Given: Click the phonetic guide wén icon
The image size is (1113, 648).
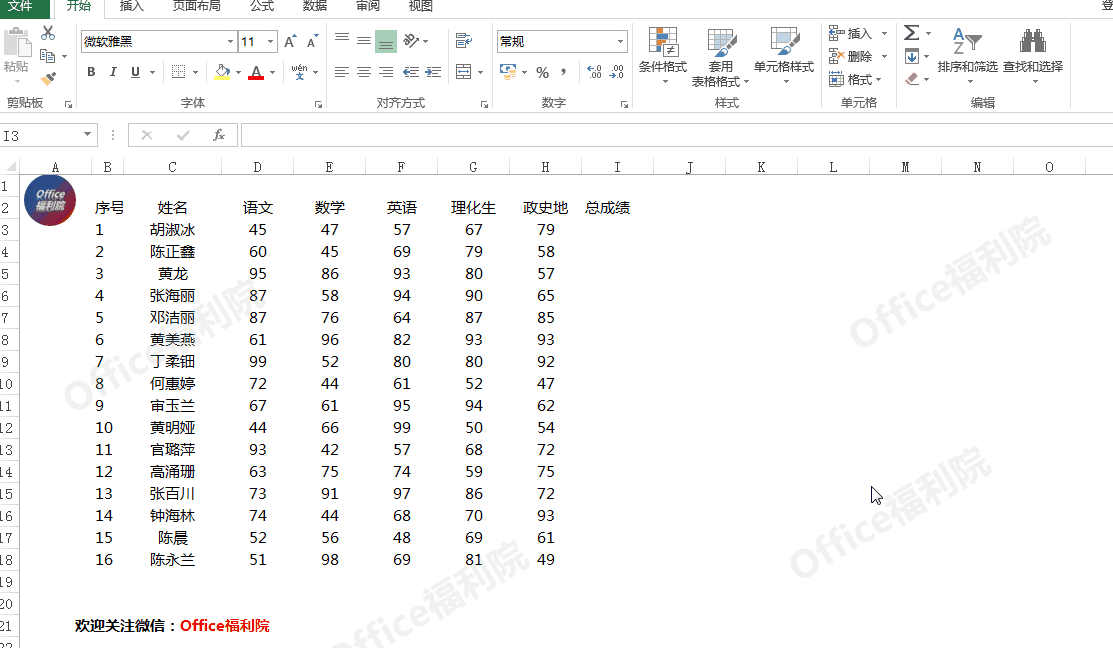Looking at the screenshot, I should click(299, 72).
